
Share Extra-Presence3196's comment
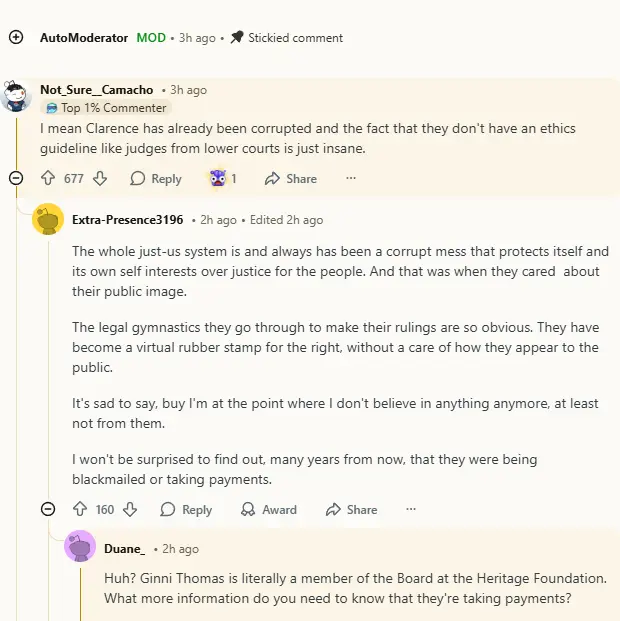point(351,509)
